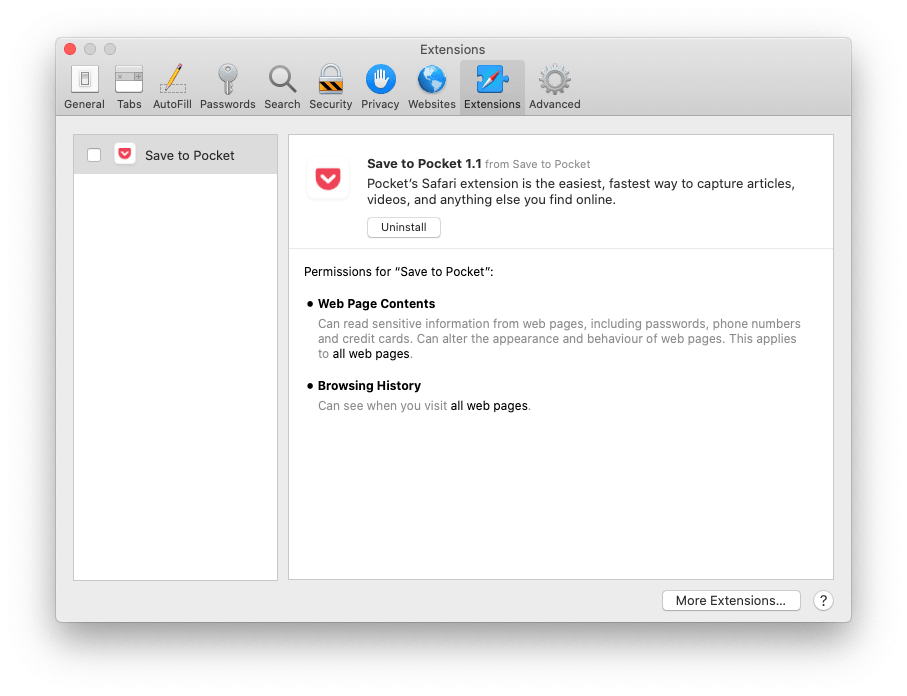Screen dimensions: 907x696
Task: Close the Extensions preferences window
Action: 70,49
